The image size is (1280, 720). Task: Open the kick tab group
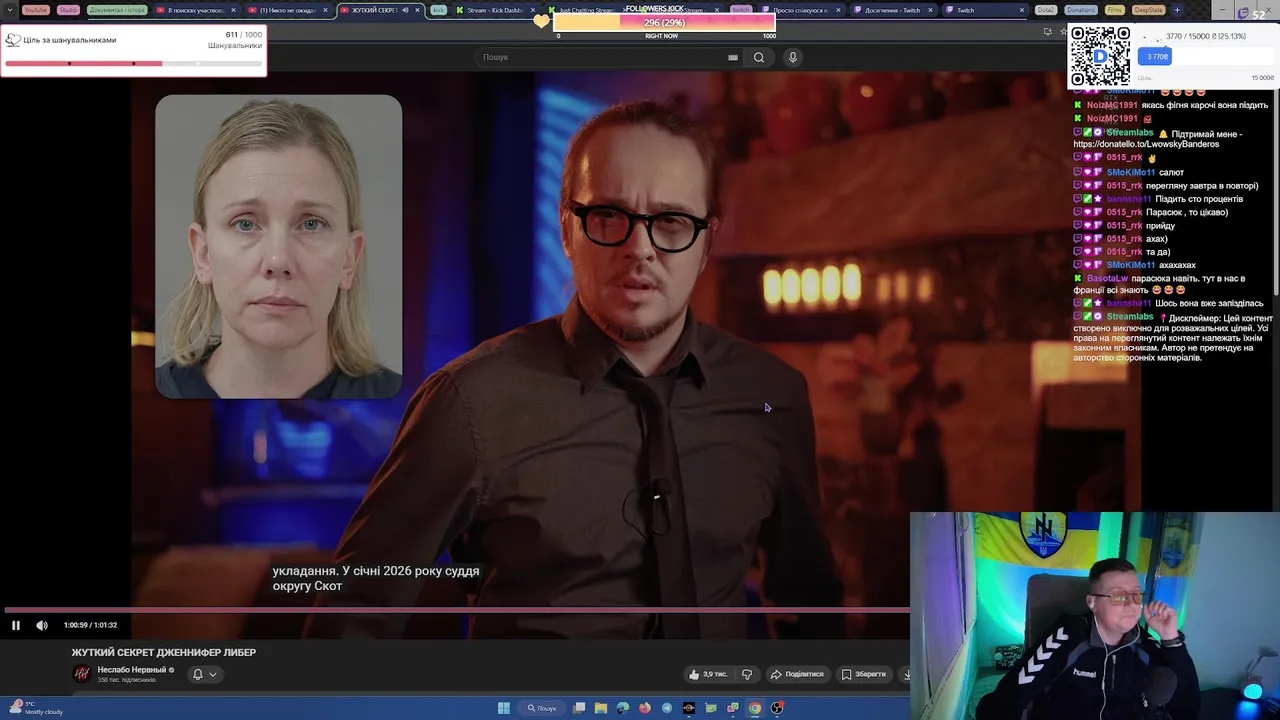pyautogui.click(x=438, y=10)
